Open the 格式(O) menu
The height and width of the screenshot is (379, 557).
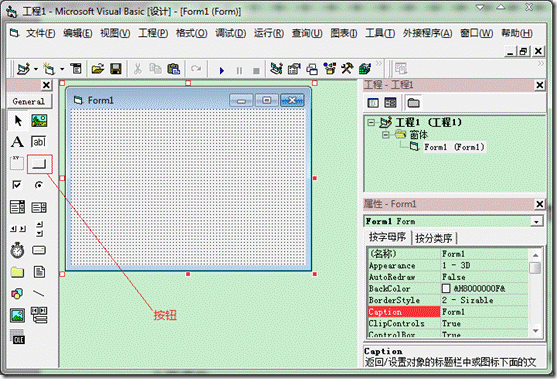[x=191, y=33]
